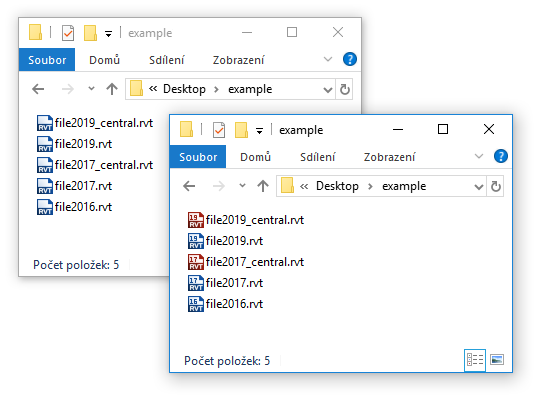This screenshot has width=537, height=396.
Task: Open the Zobrazení tab in front window
Action: [389, 157]
